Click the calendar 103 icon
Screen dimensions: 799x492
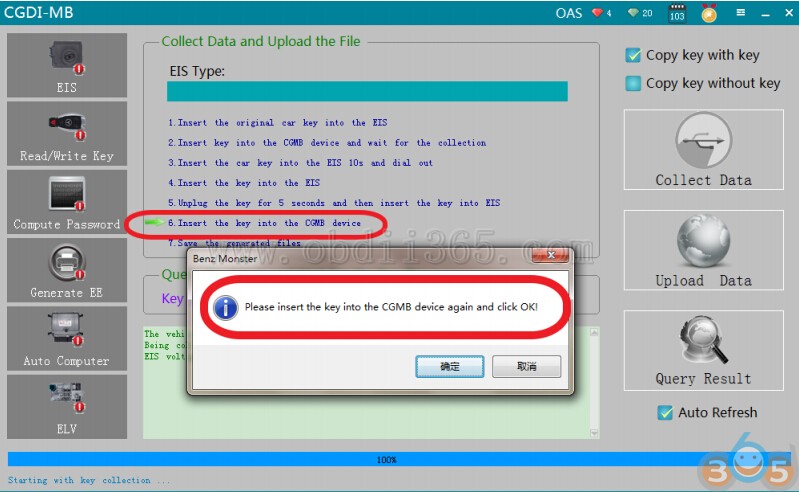pyautogui.click(x=677, y=13)
